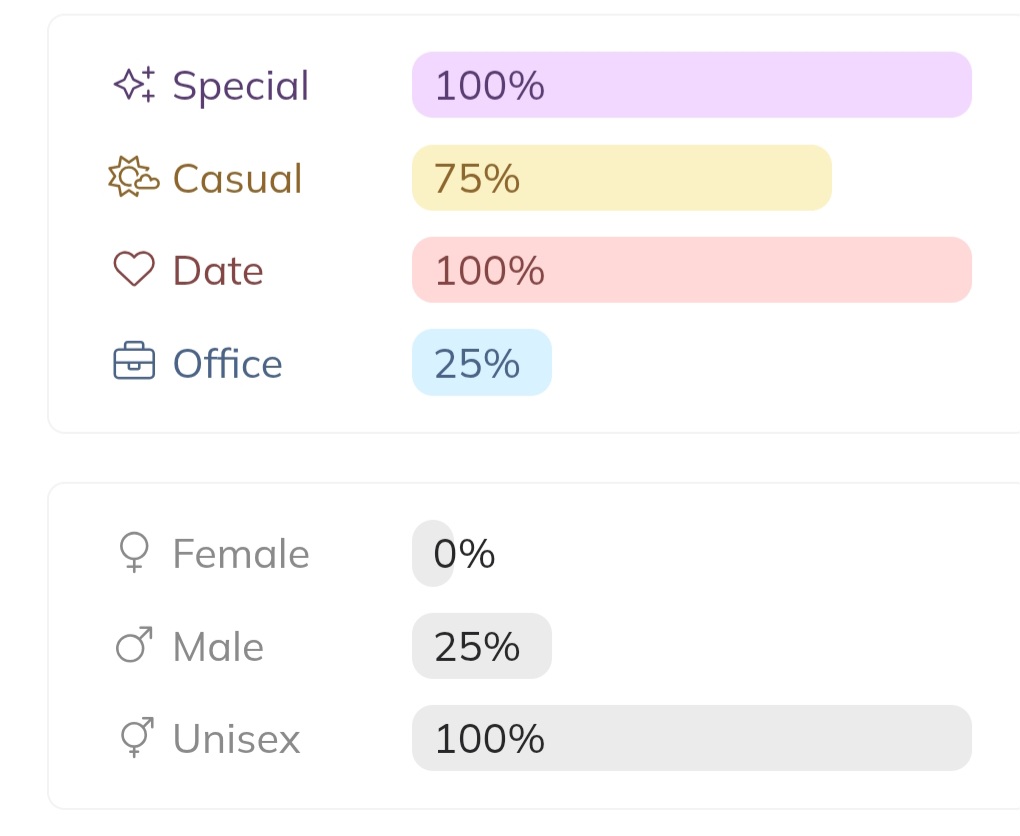1020x836 pixels.
Task: Select the yellow Casual 75% bar
Action: coord(621,178)
